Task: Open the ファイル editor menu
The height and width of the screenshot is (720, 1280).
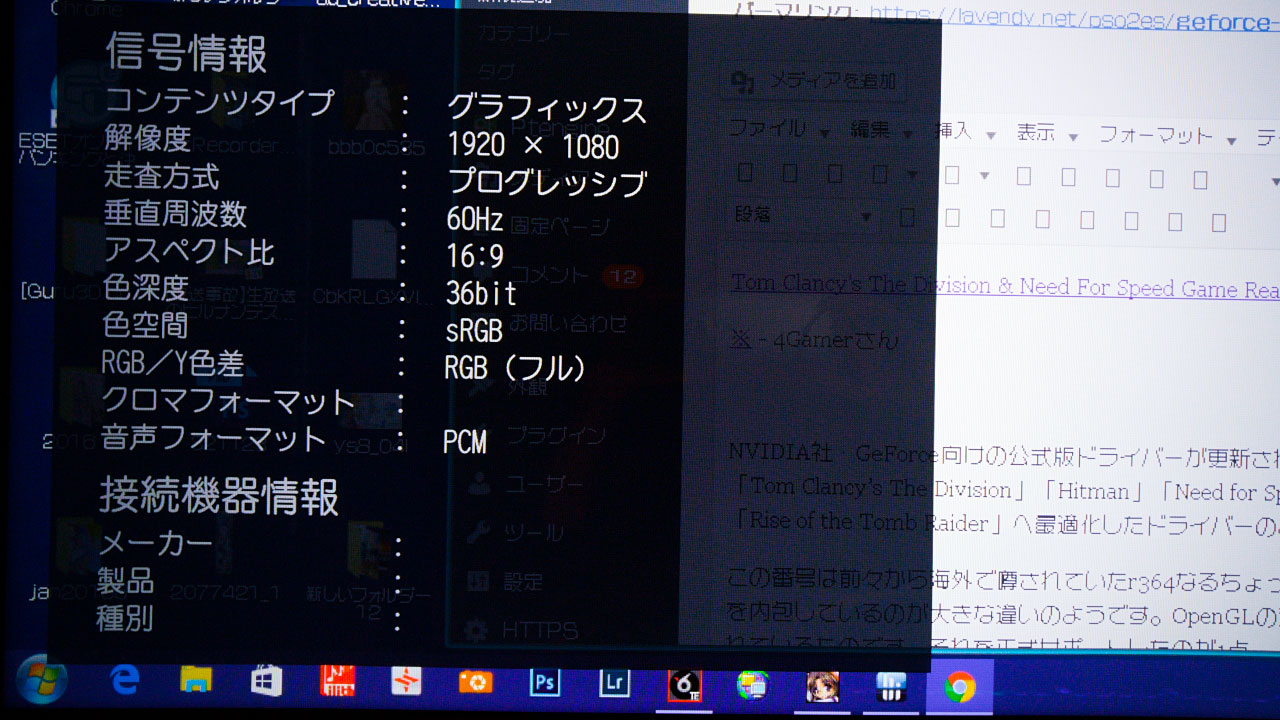Action: coord(778,129)
